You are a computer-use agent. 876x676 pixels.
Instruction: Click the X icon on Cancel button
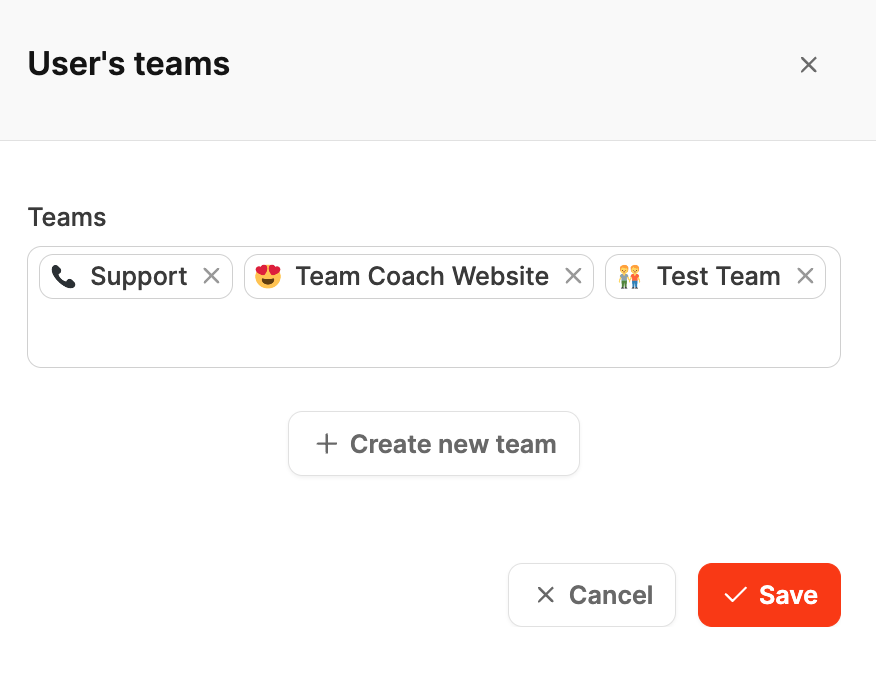[x=545, y=595]
